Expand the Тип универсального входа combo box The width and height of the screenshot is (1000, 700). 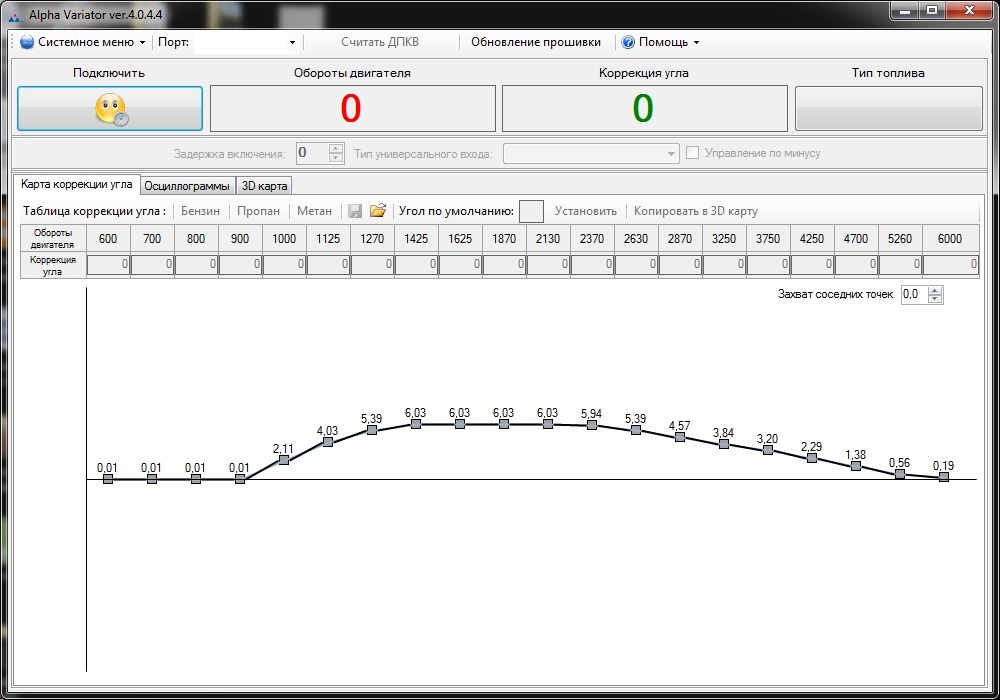pyautogui.click(x=672, y=153)
